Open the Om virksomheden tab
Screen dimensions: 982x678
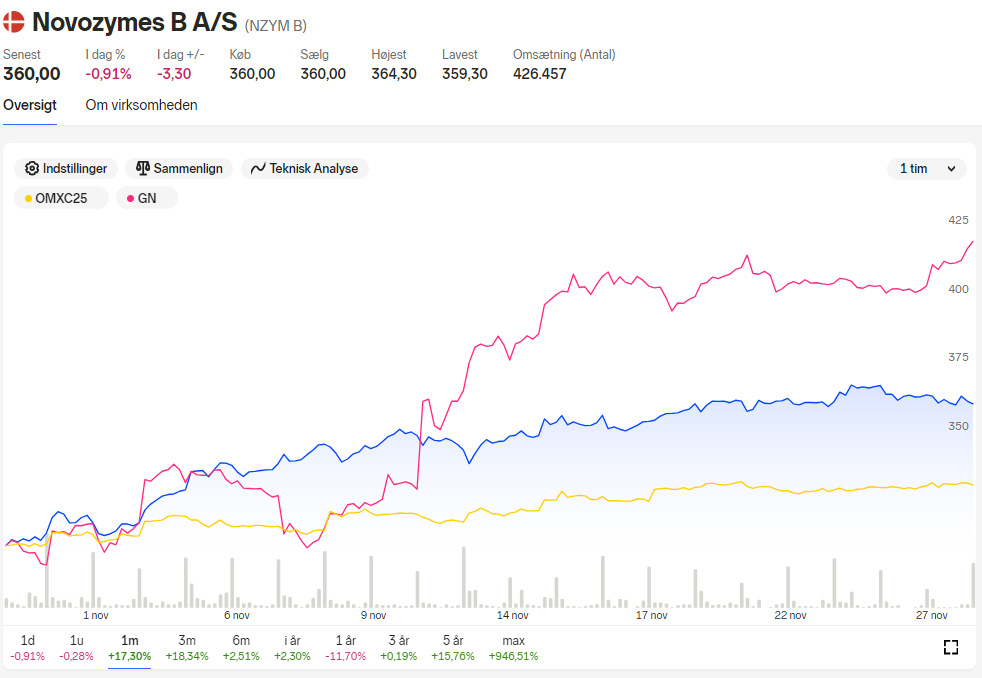(142, 105)
